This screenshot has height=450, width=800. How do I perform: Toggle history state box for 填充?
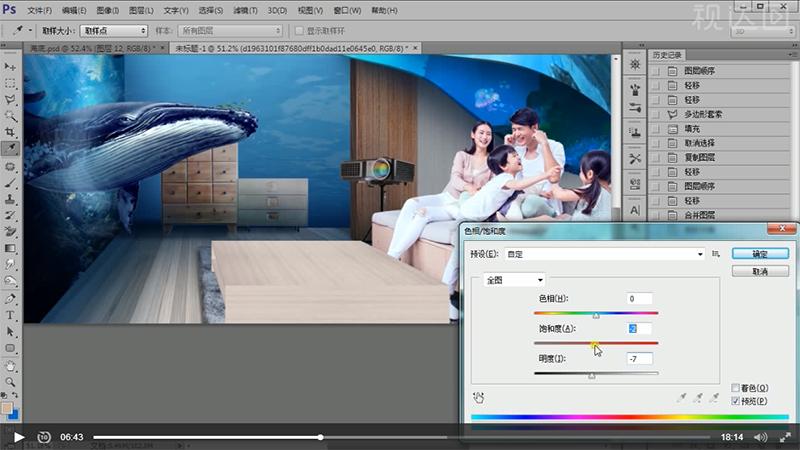(656, 129)
